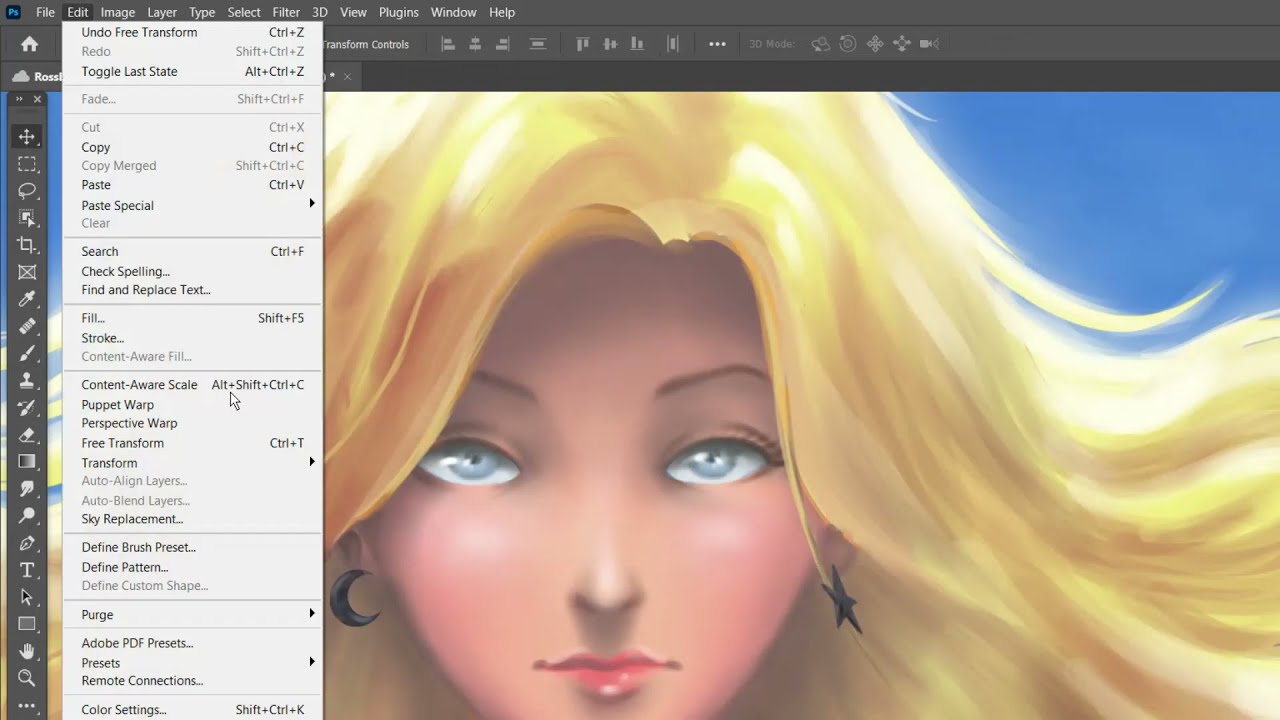Select the Horizontal Type tool
The width and height of the screenshot is (1280, 720).
27,570
